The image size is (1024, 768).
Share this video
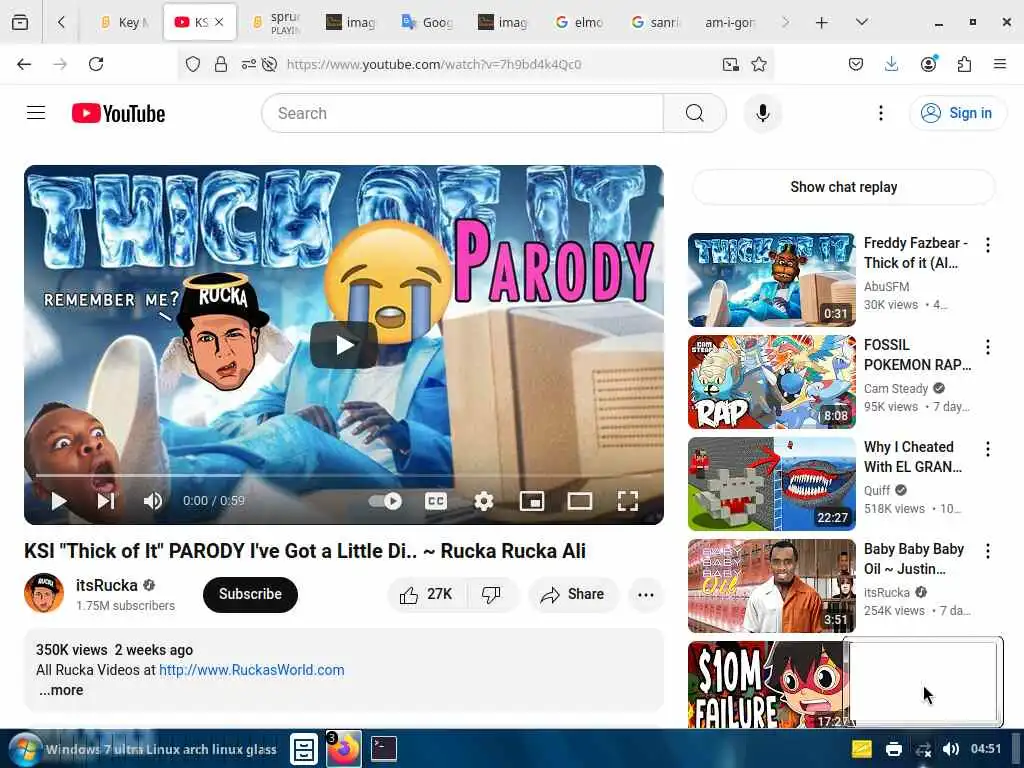573,594
